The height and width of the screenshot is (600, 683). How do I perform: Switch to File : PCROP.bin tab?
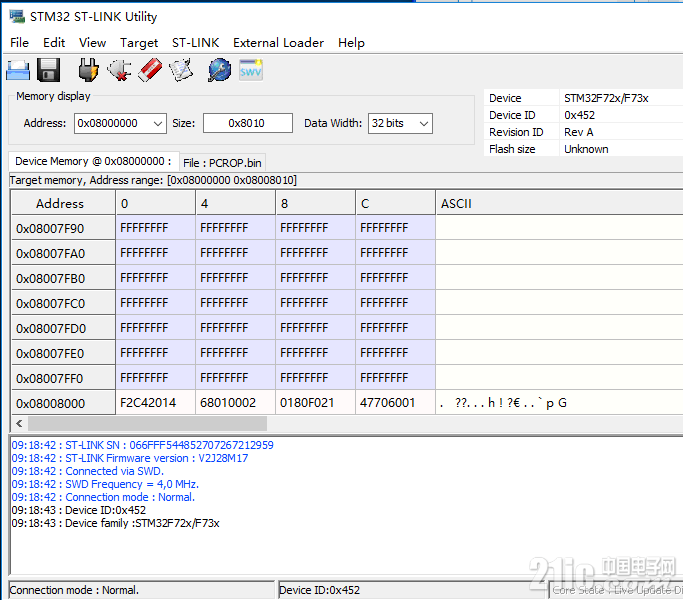tap(222, 163)
